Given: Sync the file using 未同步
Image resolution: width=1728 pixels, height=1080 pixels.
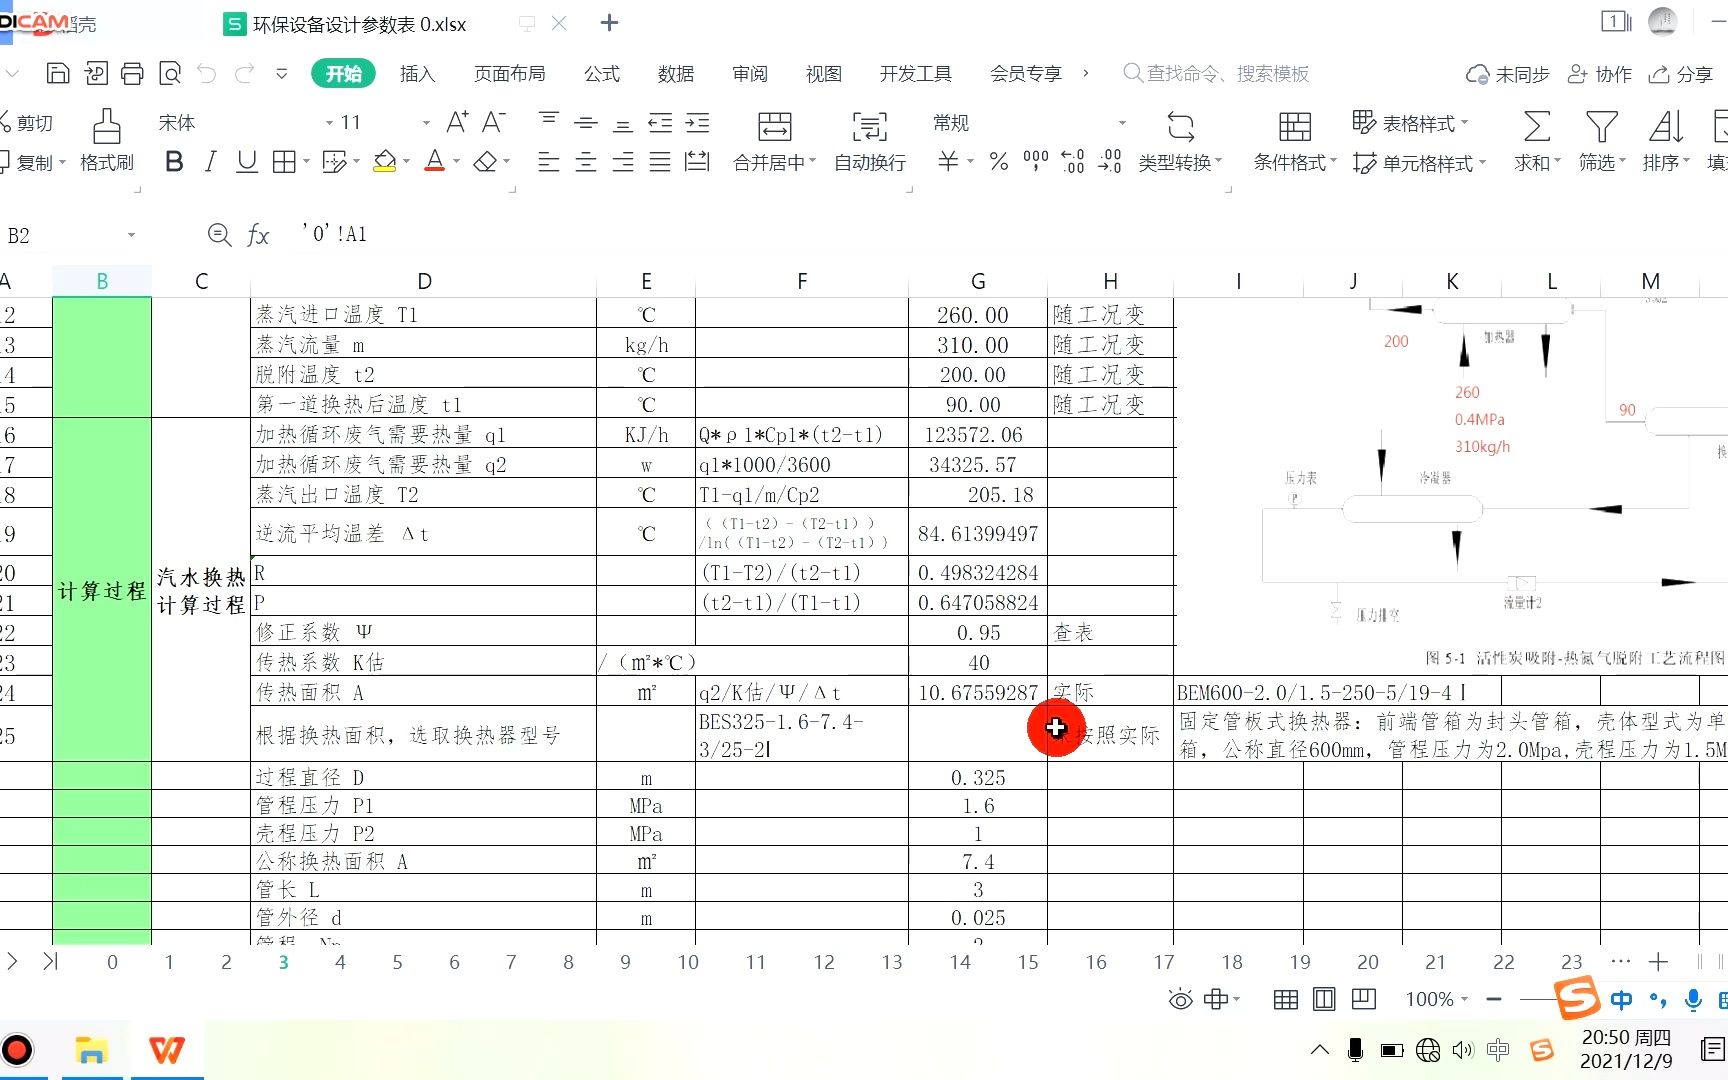Looking at the screenshot, I should 1506,73.
